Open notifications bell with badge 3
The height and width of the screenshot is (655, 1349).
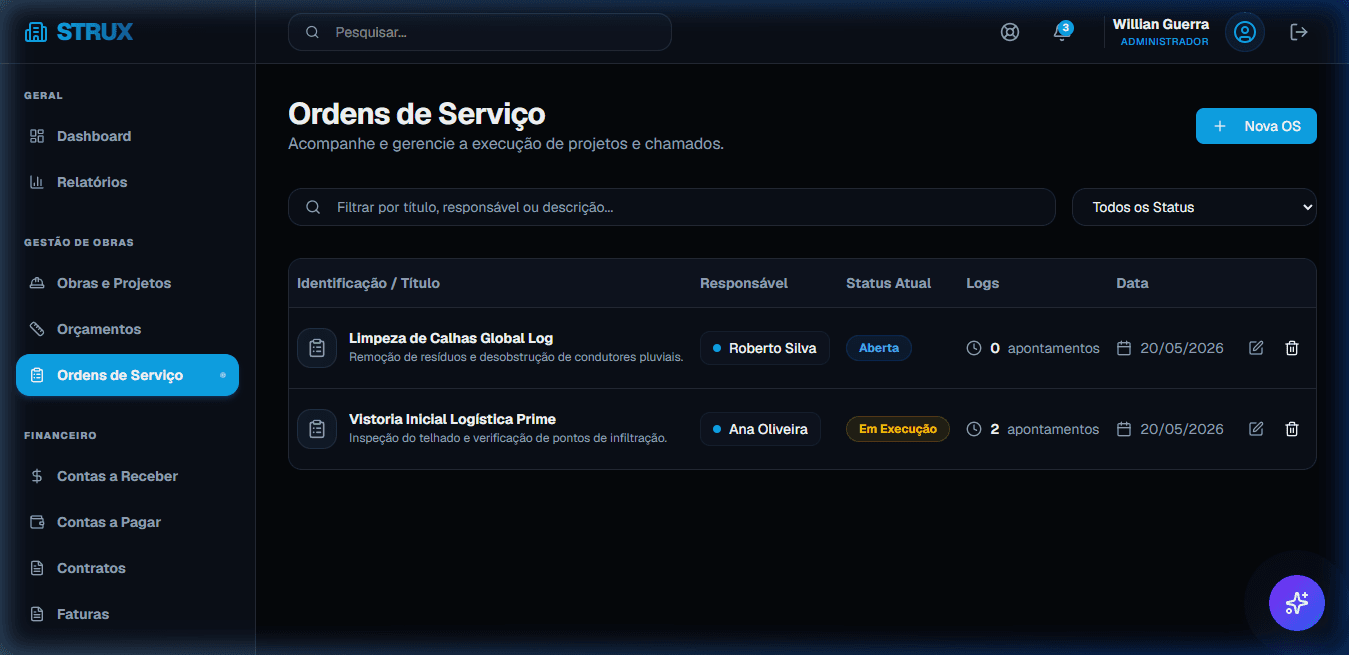1061,32
